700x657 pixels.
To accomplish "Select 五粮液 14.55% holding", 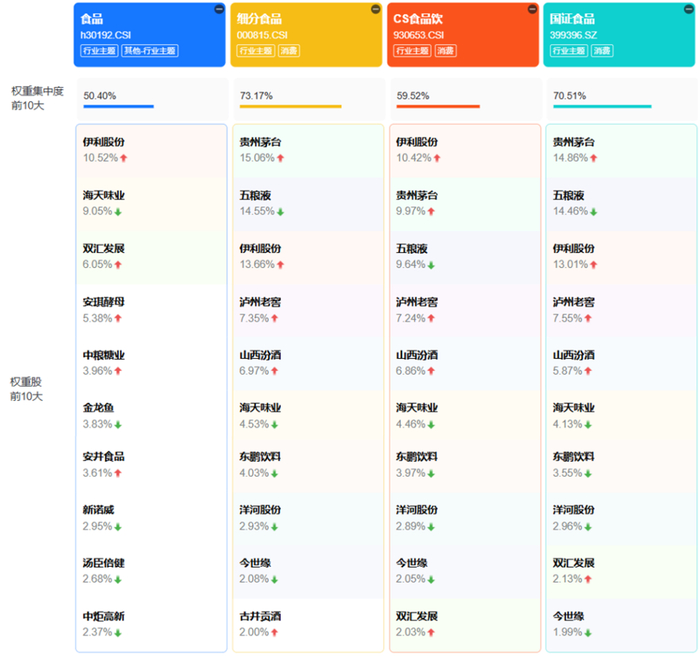I will [308, 204].
